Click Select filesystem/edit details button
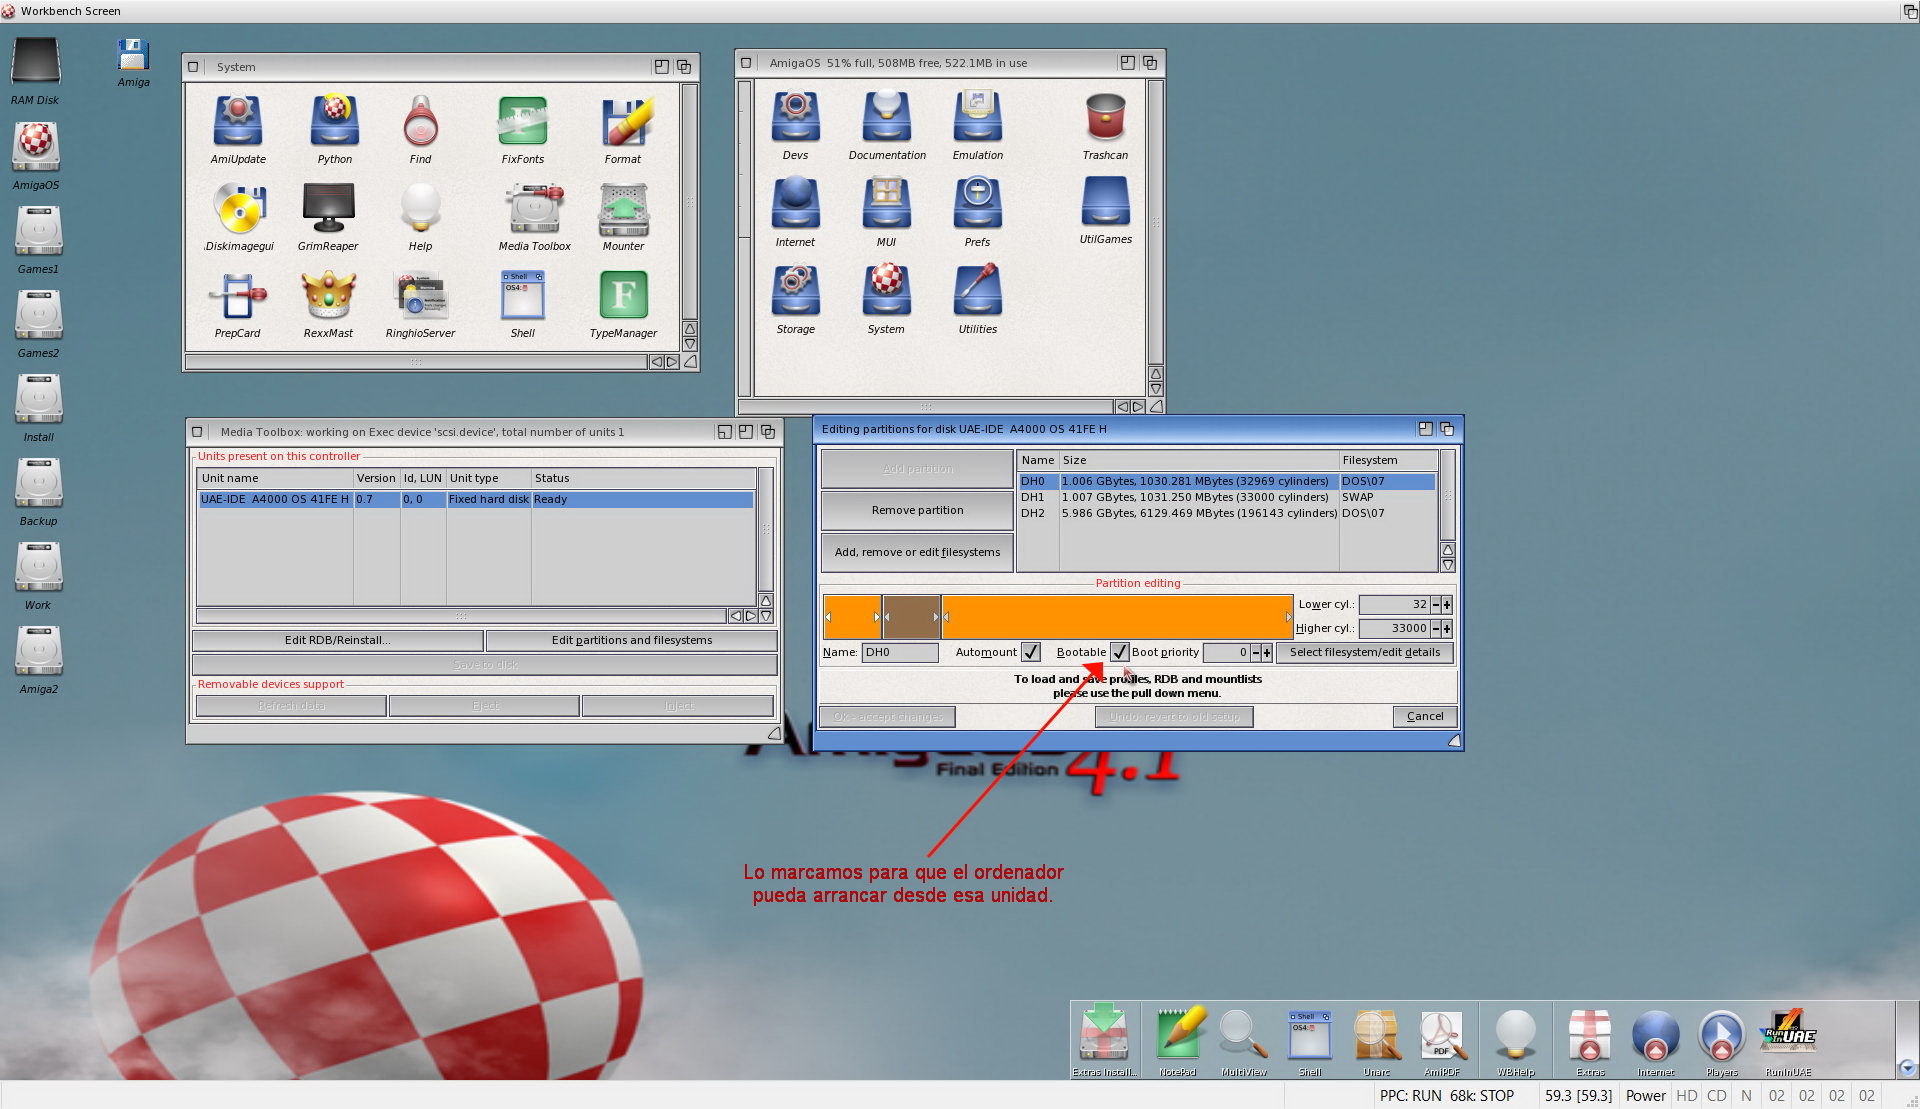The height and width of the screenshot is (1109, 1920). (1364, 652)
